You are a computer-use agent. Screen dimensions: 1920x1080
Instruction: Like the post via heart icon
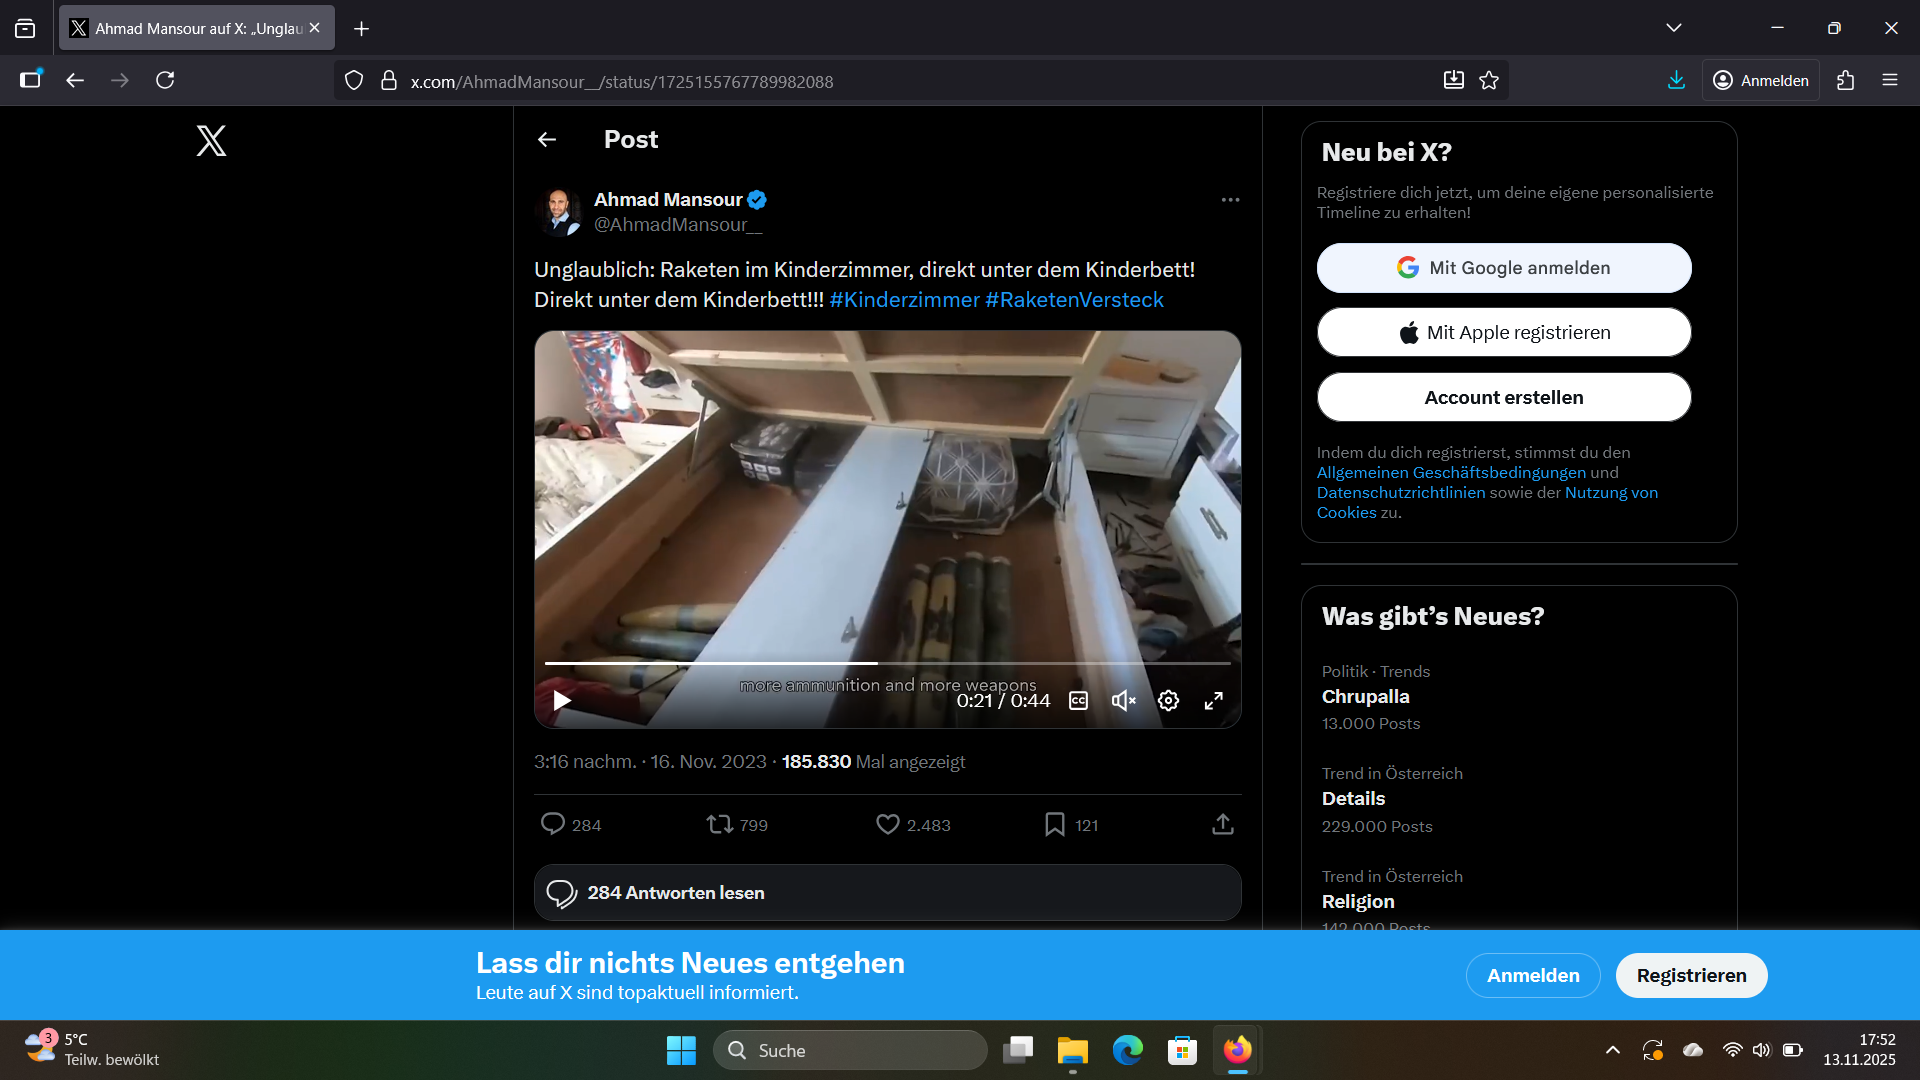click(887, 824)
